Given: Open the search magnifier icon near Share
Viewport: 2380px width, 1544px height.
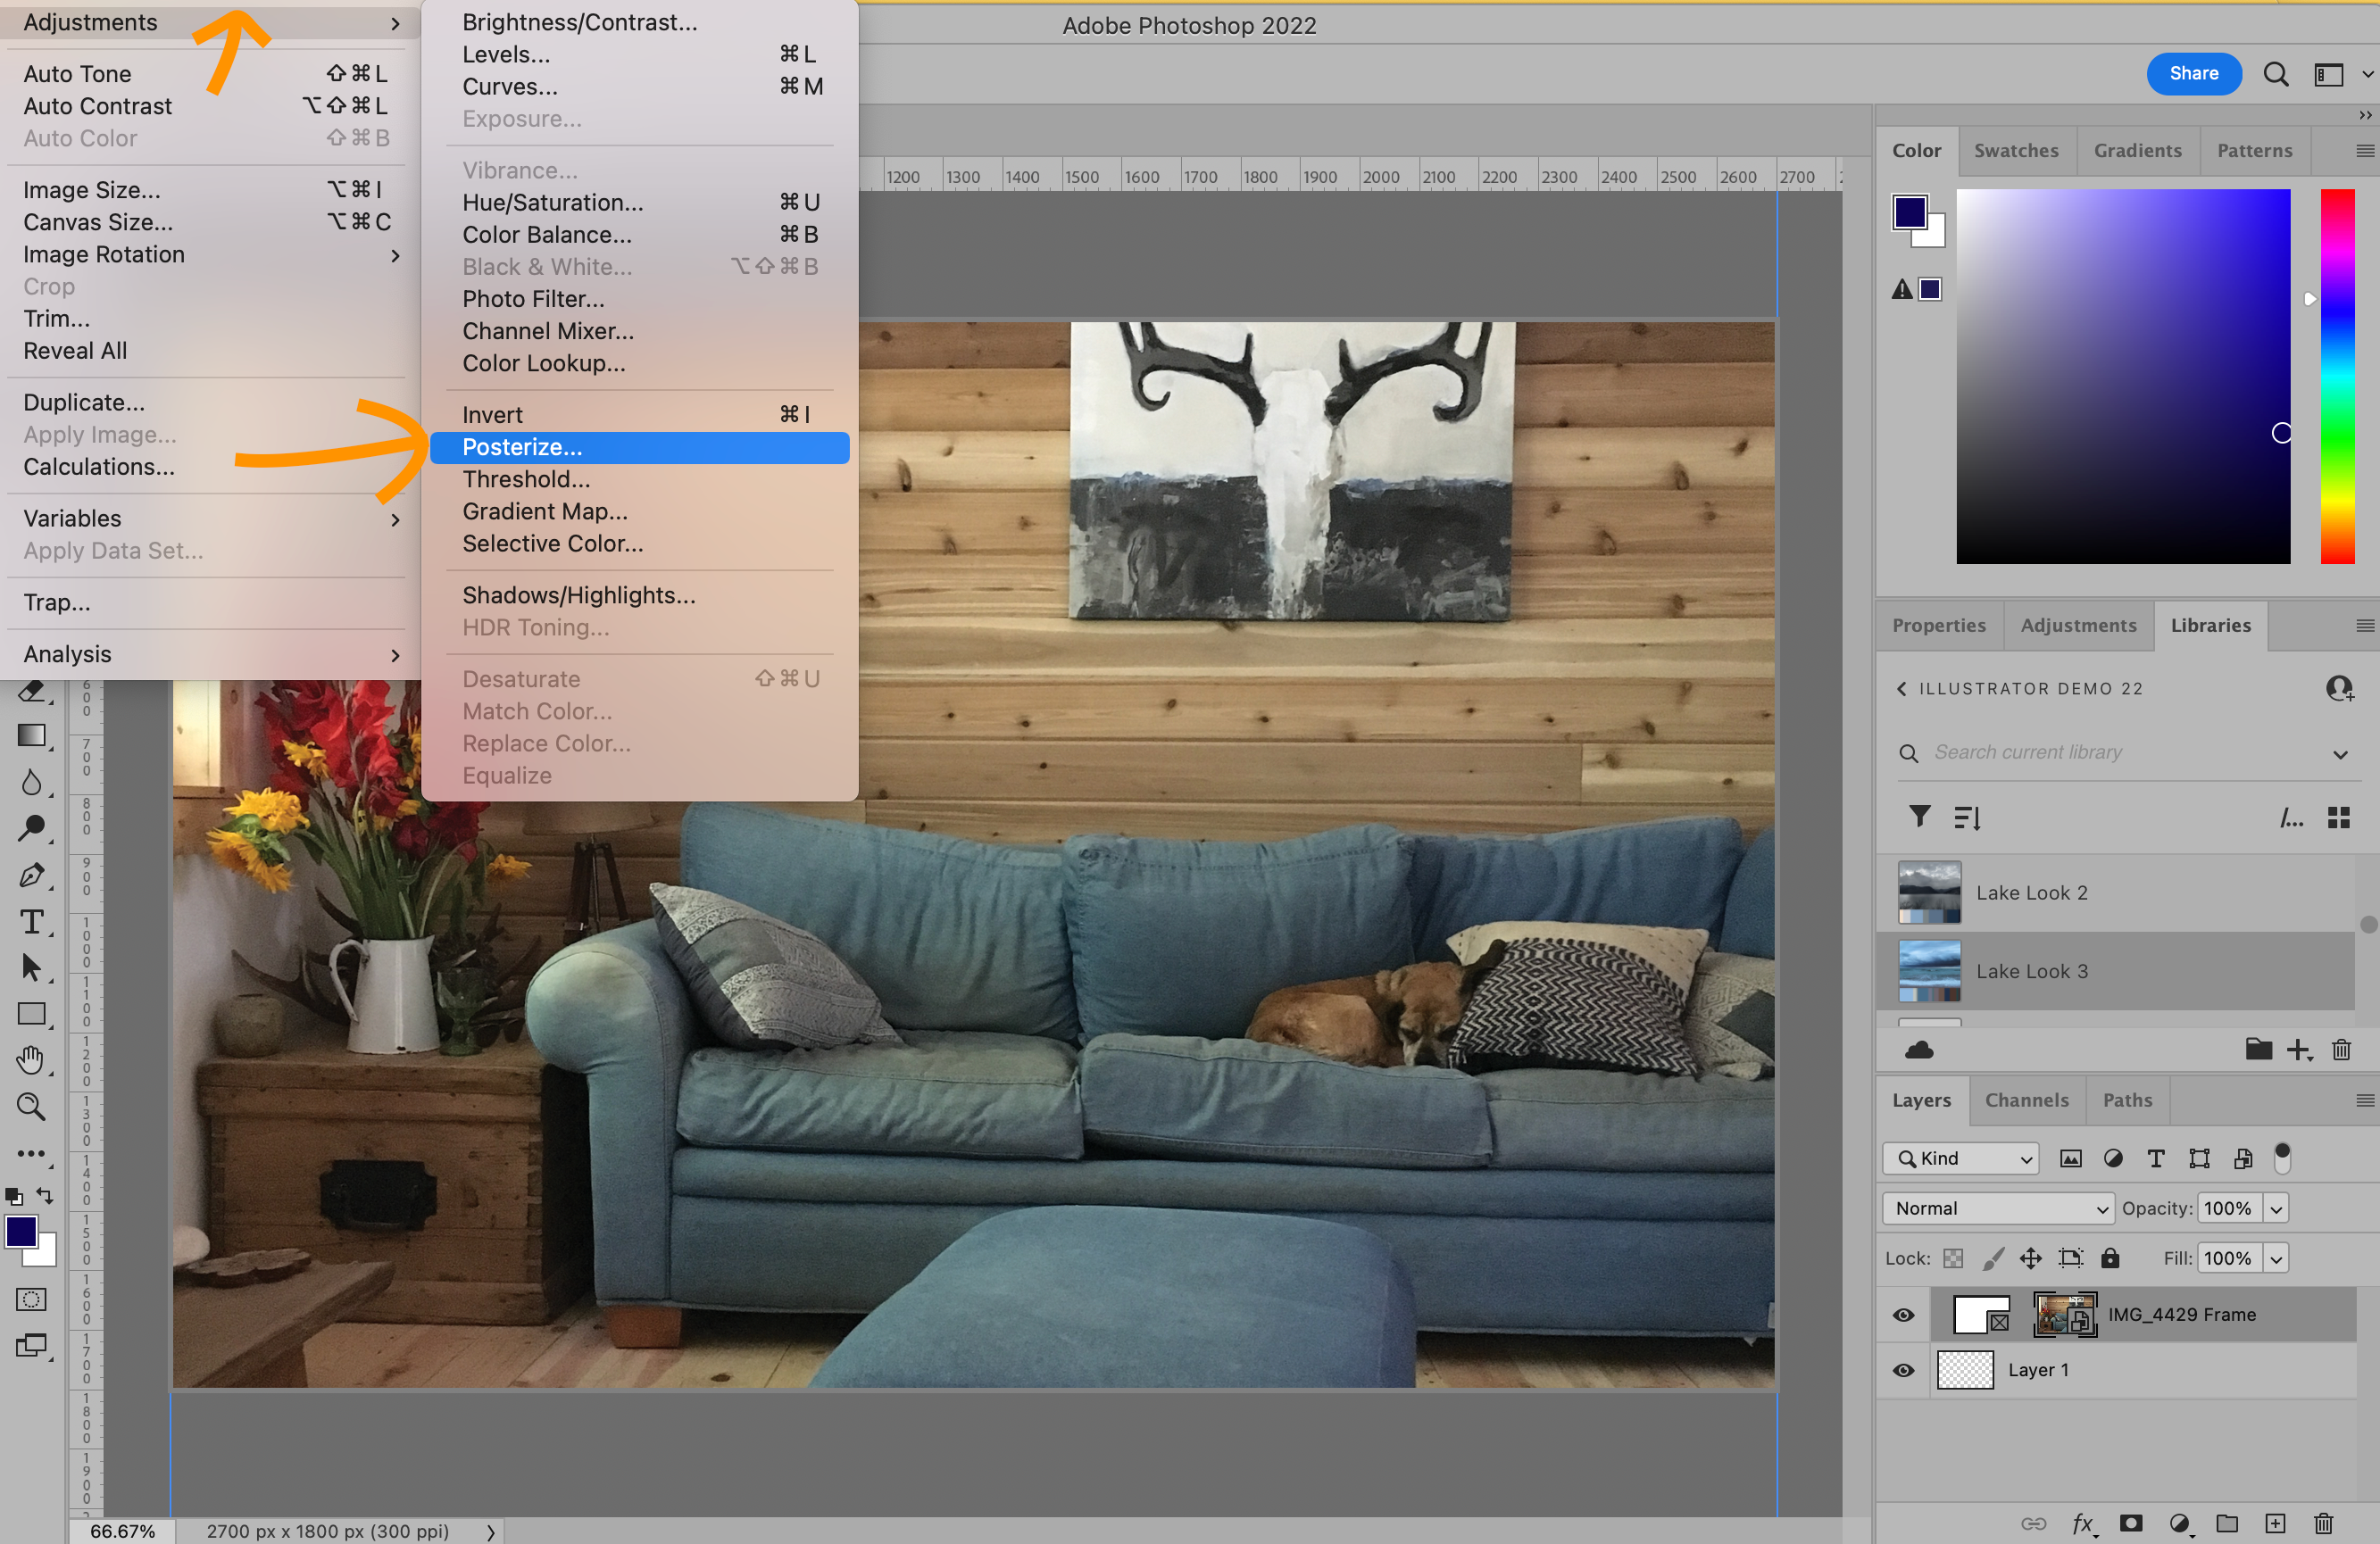Looking at the screenshot, I should tap(2276, 74).
